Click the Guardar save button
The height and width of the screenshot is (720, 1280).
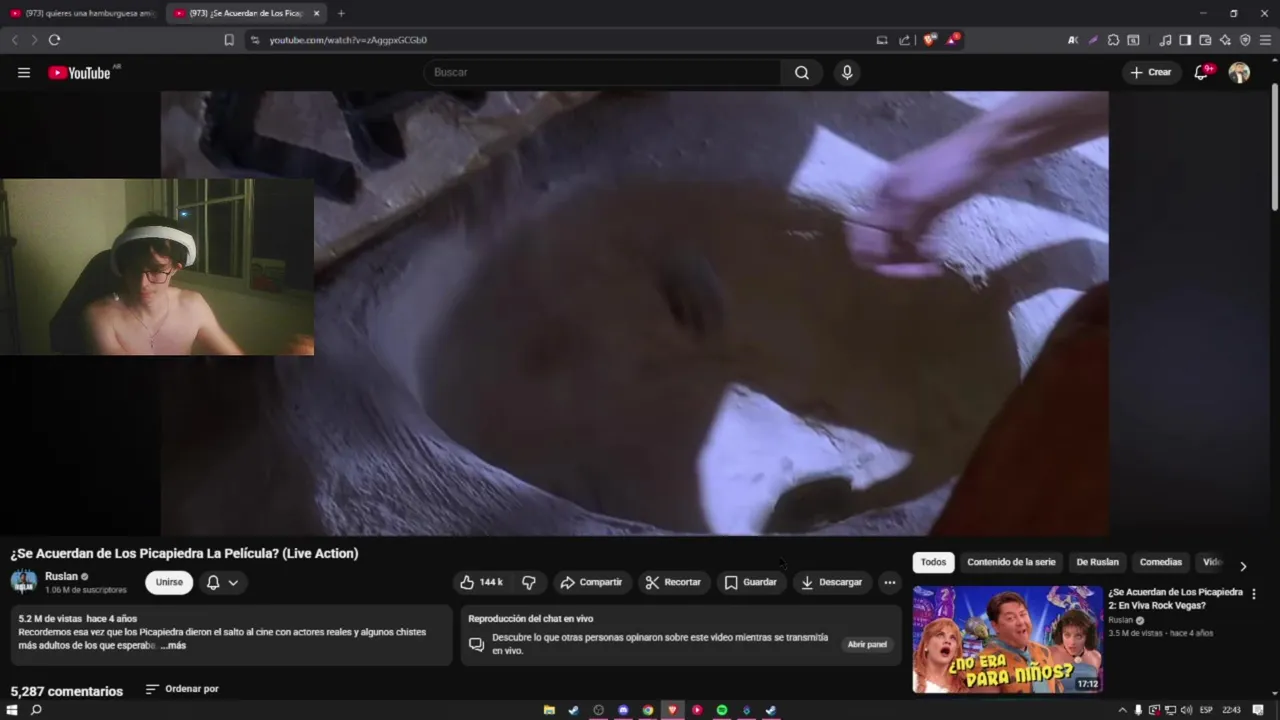[751, 582]
